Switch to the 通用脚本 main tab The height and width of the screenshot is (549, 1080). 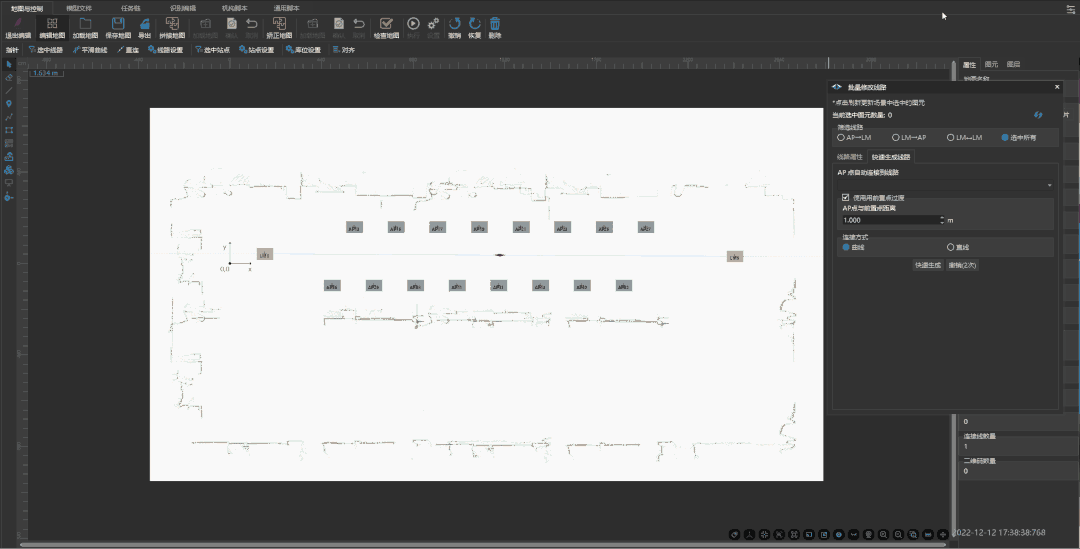click(287, 8)
